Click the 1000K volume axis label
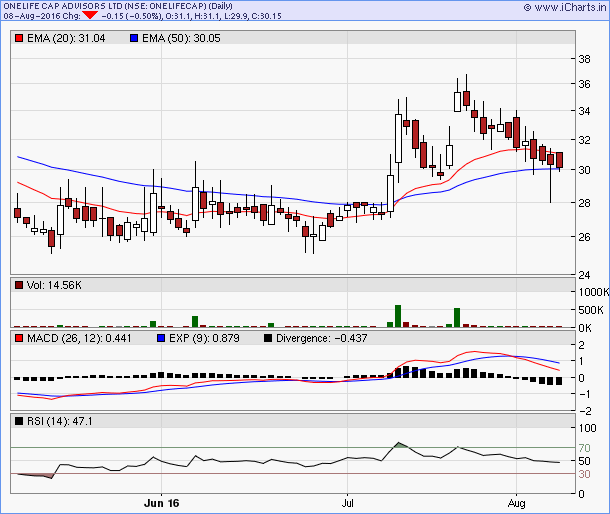Image resolution: width=610 pixels, height=514 pixels. tap(594, 292)
